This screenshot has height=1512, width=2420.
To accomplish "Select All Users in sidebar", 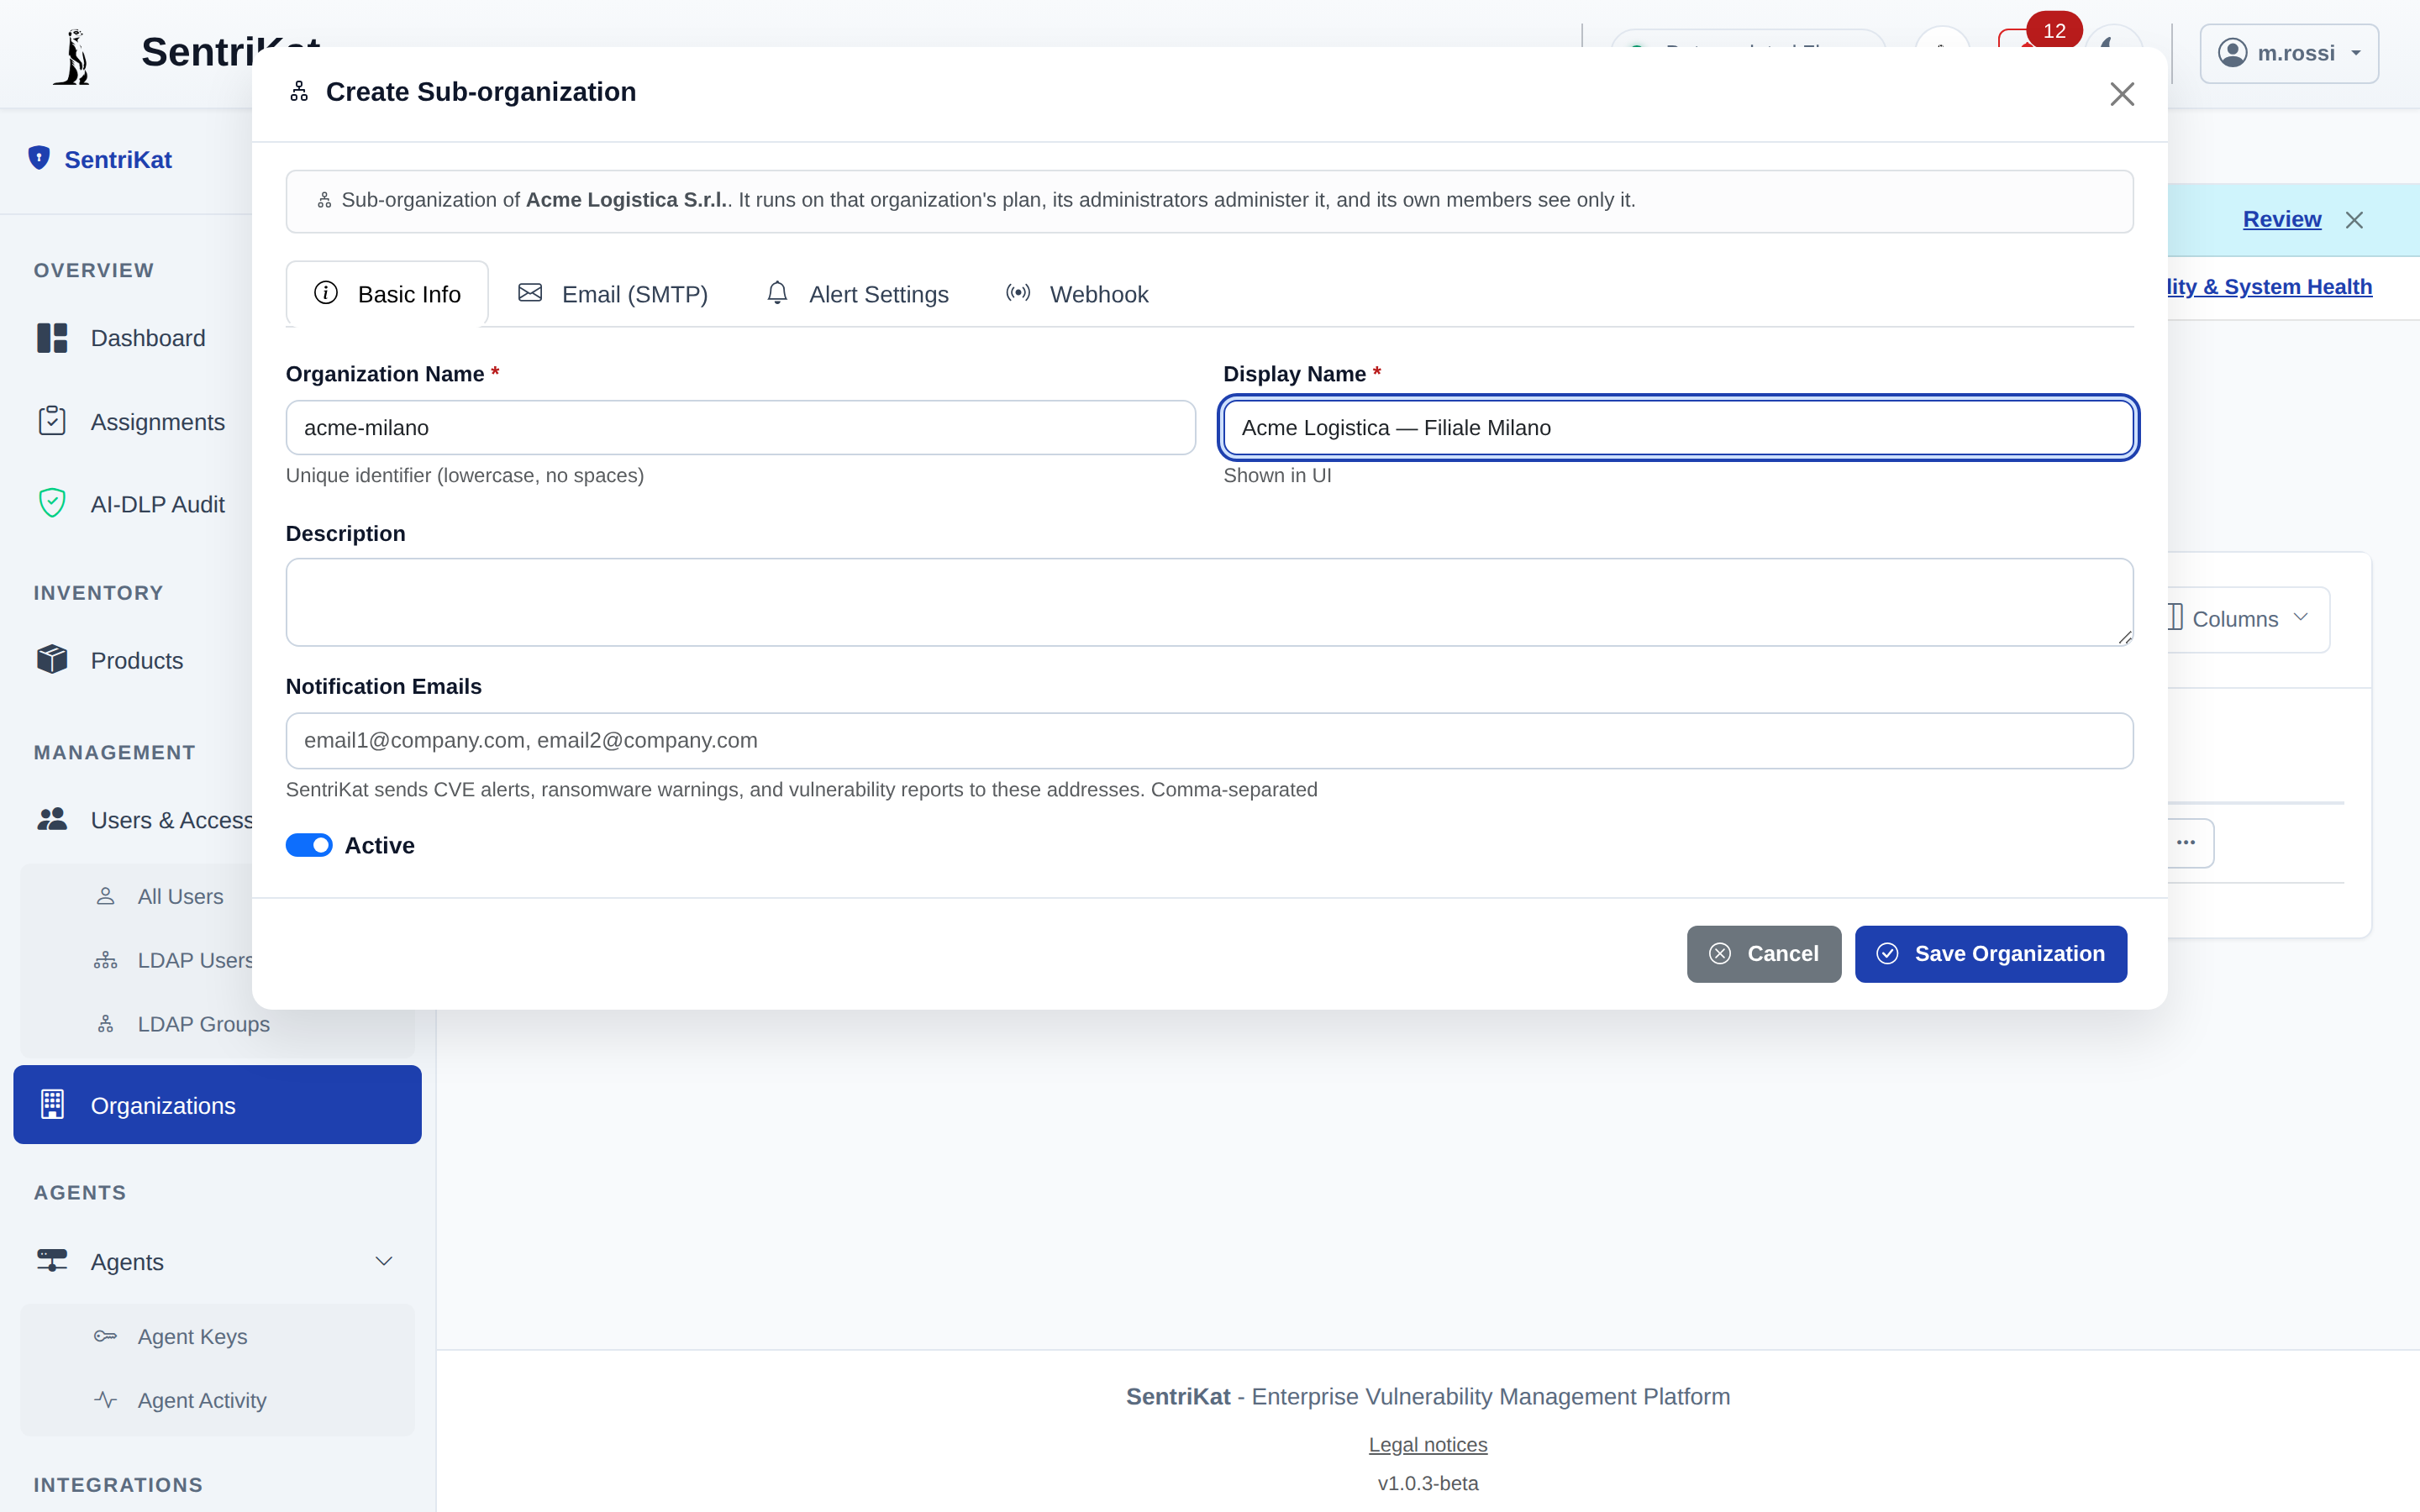I will tap(180, 896).
